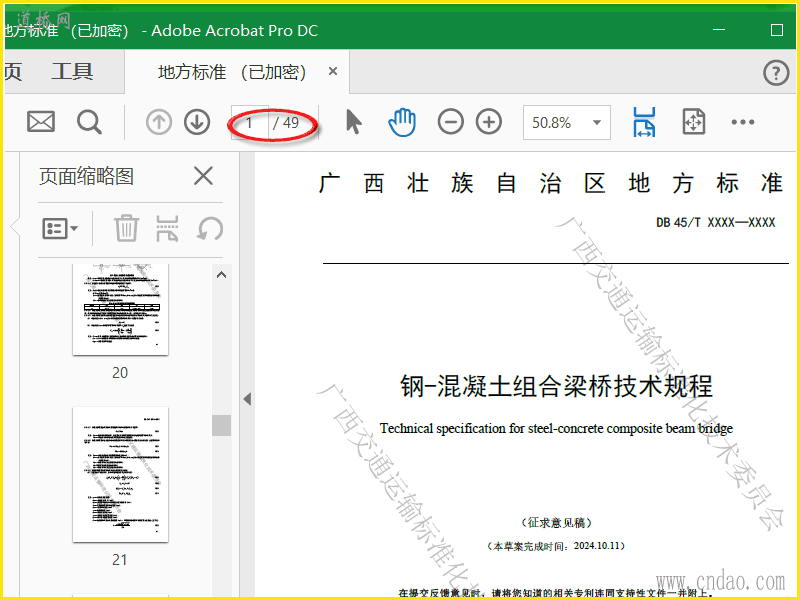The image size is (800, 600).
Task: Click the document title 钢-混凝土组合梁桥技术规程
Action: [x=556, y=386]
